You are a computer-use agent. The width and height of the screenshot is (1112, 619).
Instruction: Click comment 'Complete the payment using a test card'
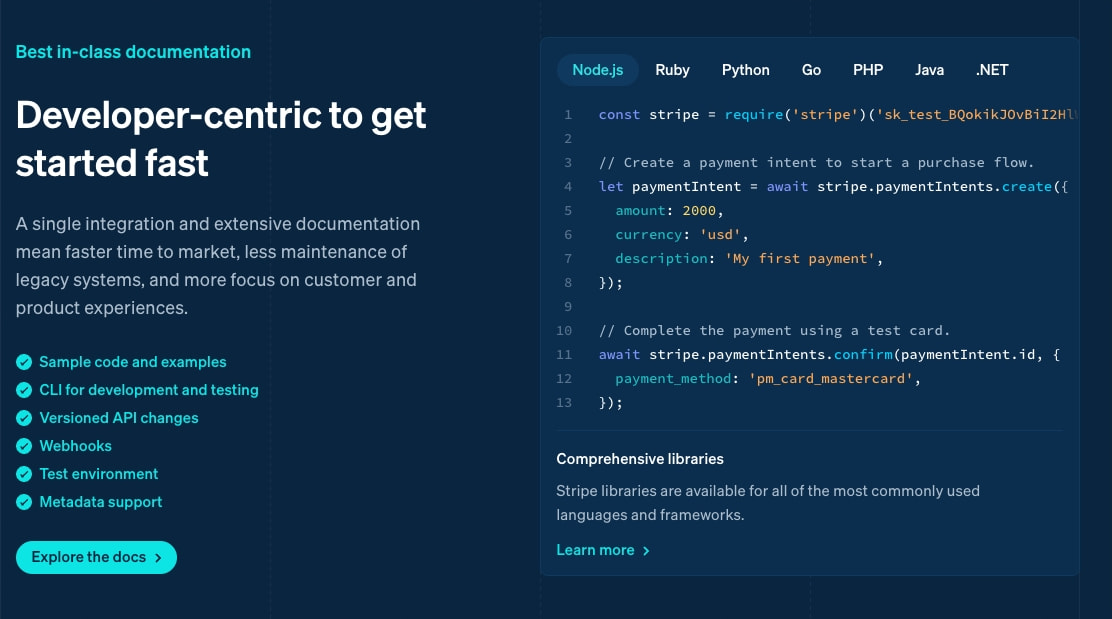[774, 330]
